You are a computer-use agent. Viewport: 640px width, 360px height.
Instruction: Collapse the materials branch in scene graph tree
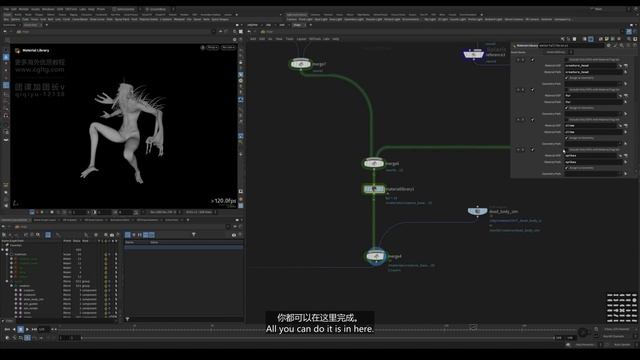[7, 254]
